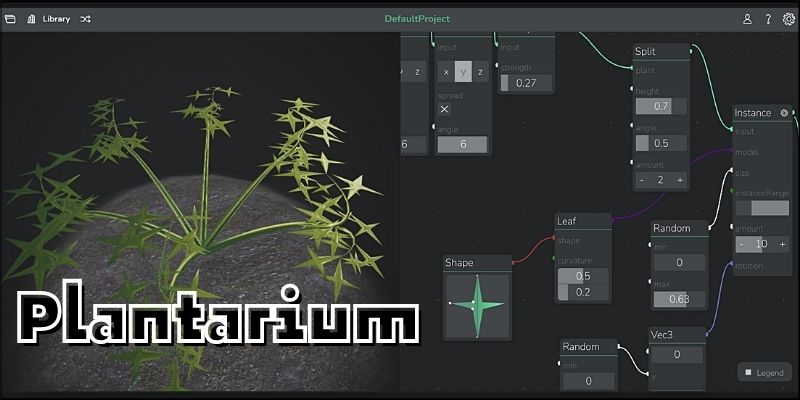
Task: Edit the angle value 6 field under spread
Action: [463, 144]
